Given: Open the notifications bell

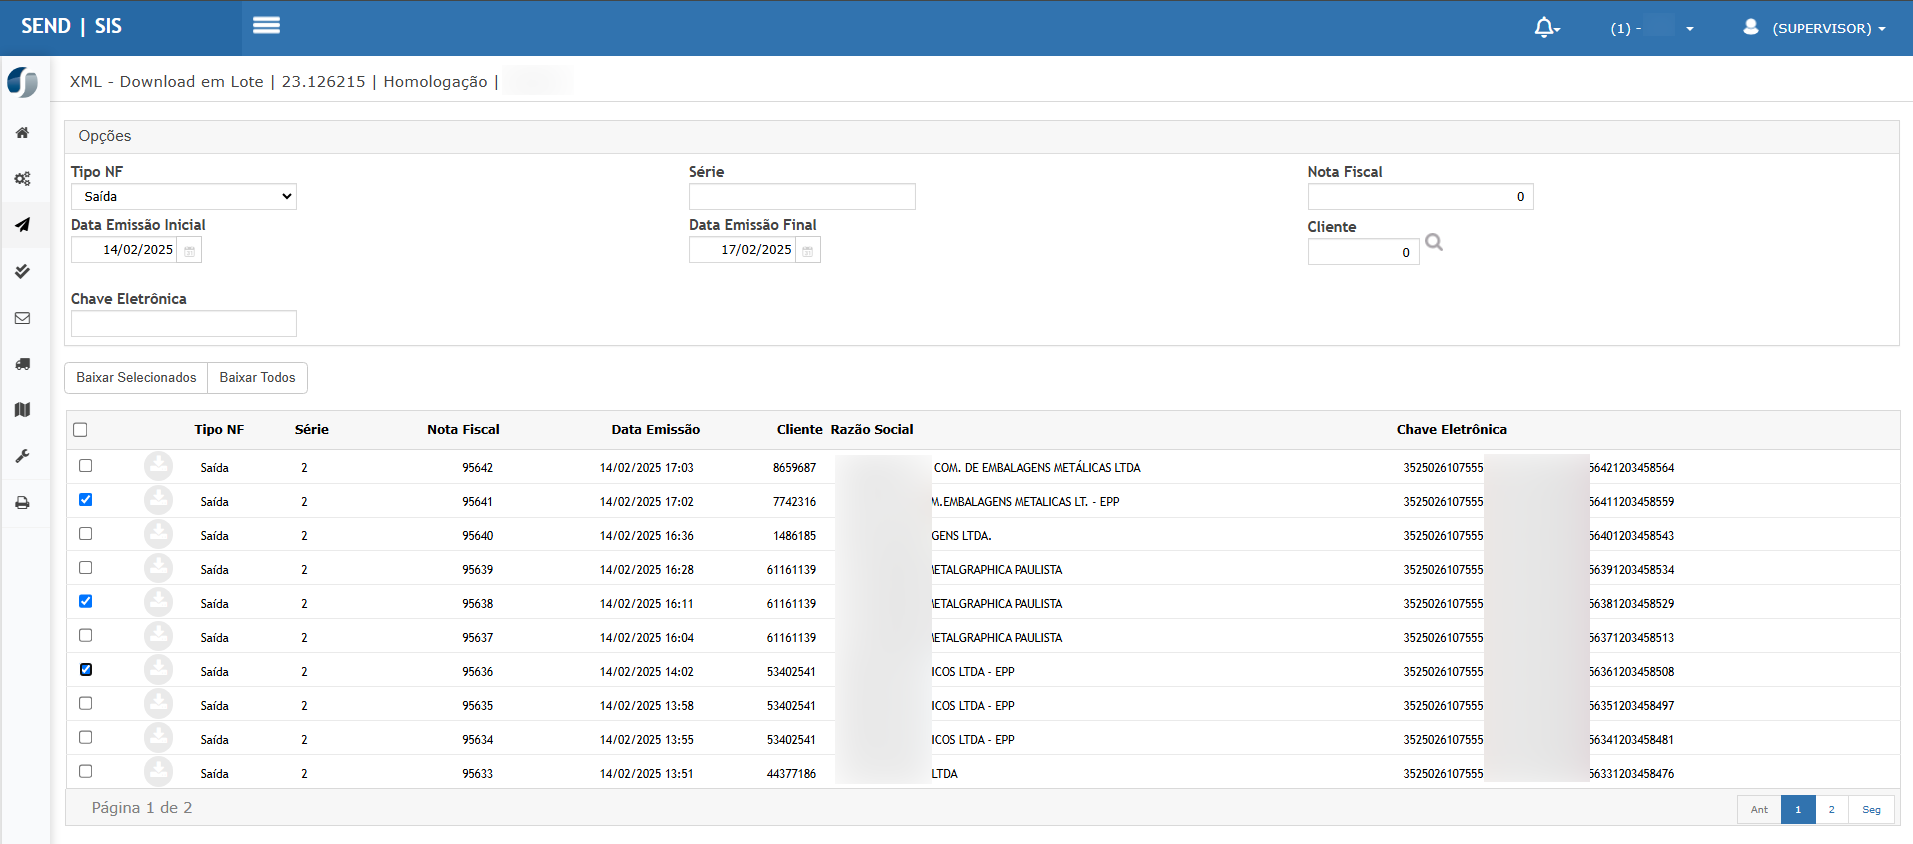Looking at the screenshot, I should (x=1545, y=28).
